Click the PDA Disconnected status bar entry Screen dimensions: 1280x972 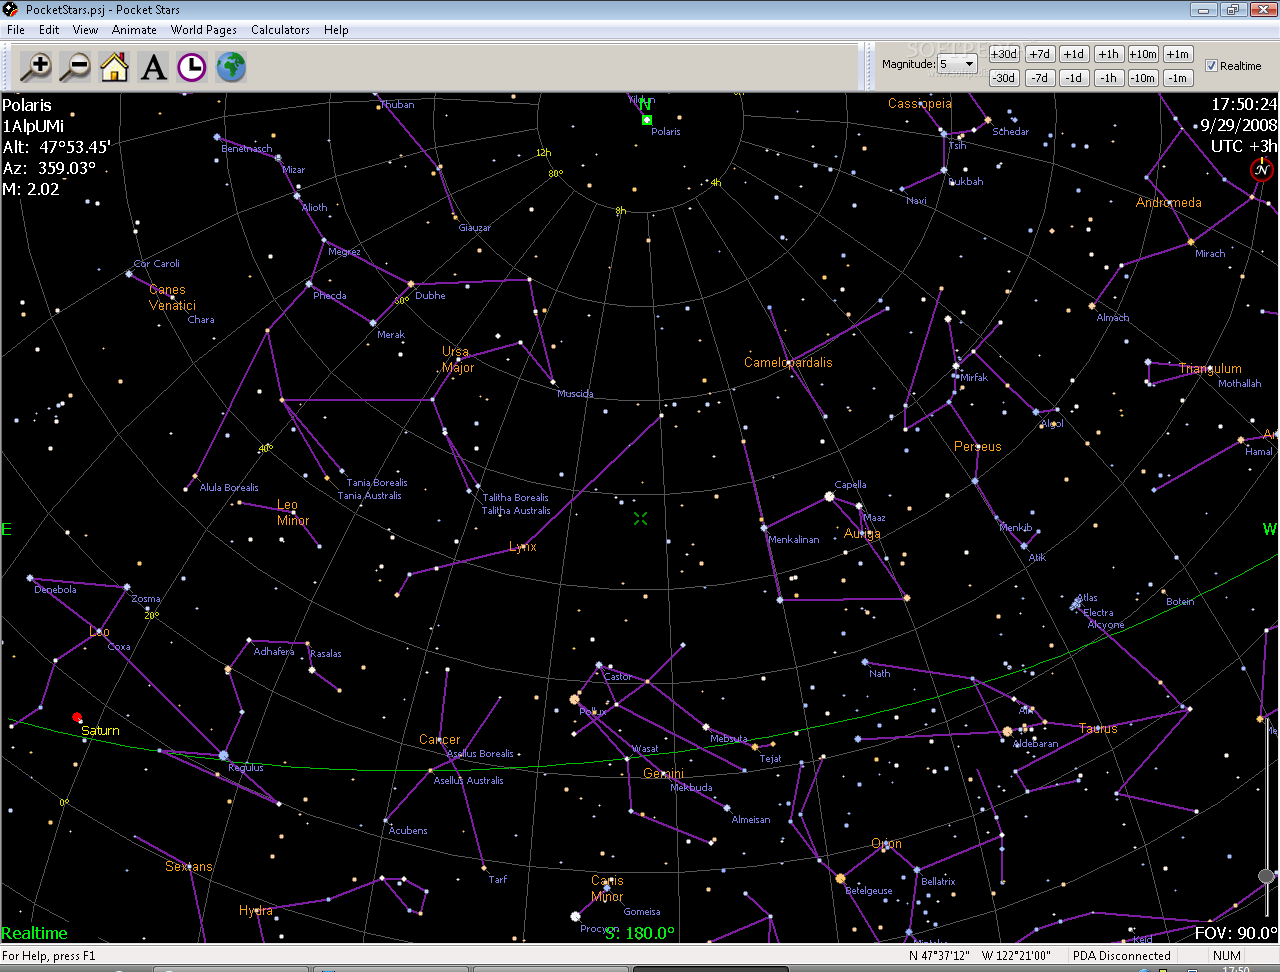click(x=1122, y=956)
